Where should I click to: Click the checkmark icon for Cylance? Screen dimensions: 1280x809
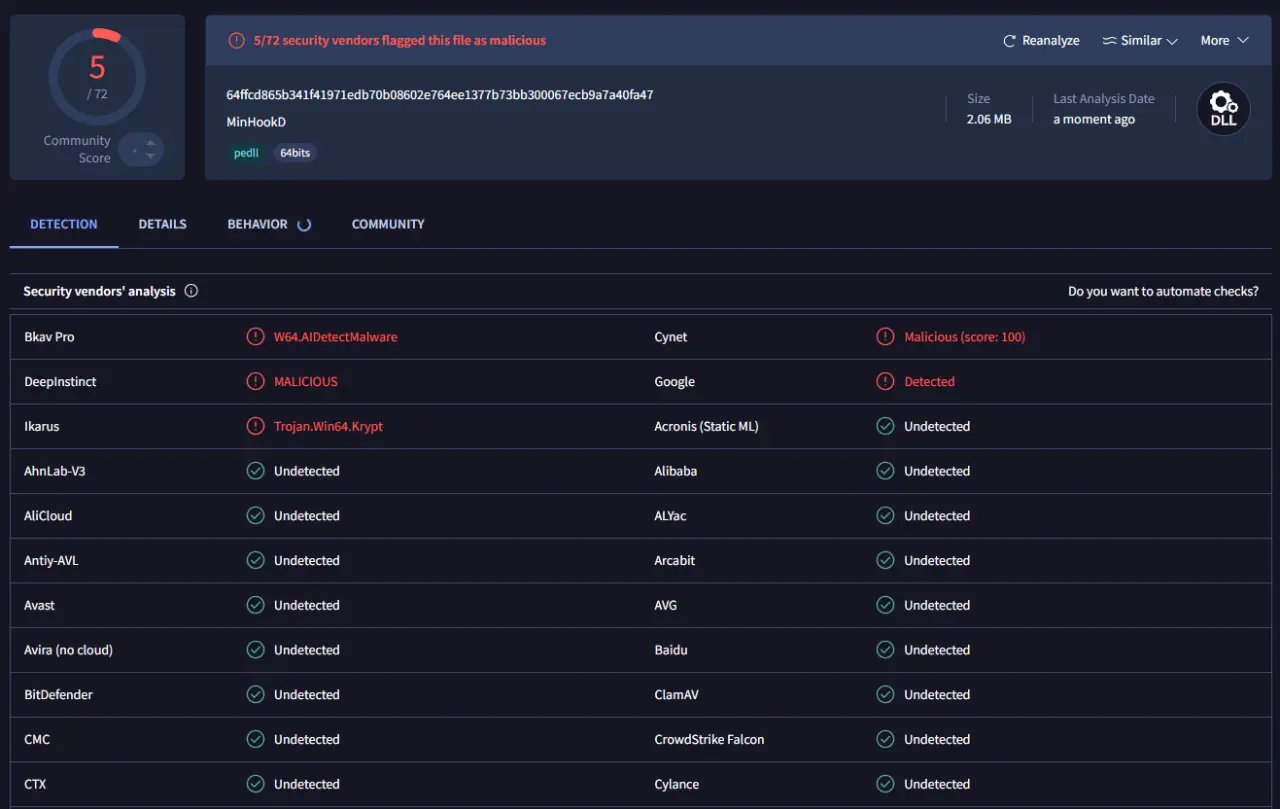tap(885, 784)
